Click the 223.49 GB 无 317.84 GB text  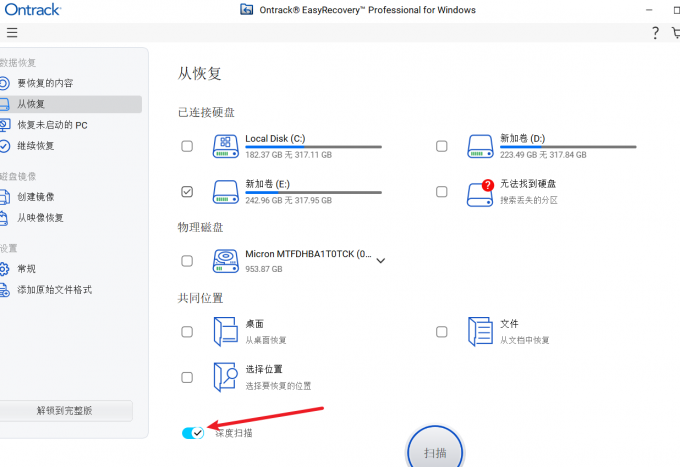[543, 155]
